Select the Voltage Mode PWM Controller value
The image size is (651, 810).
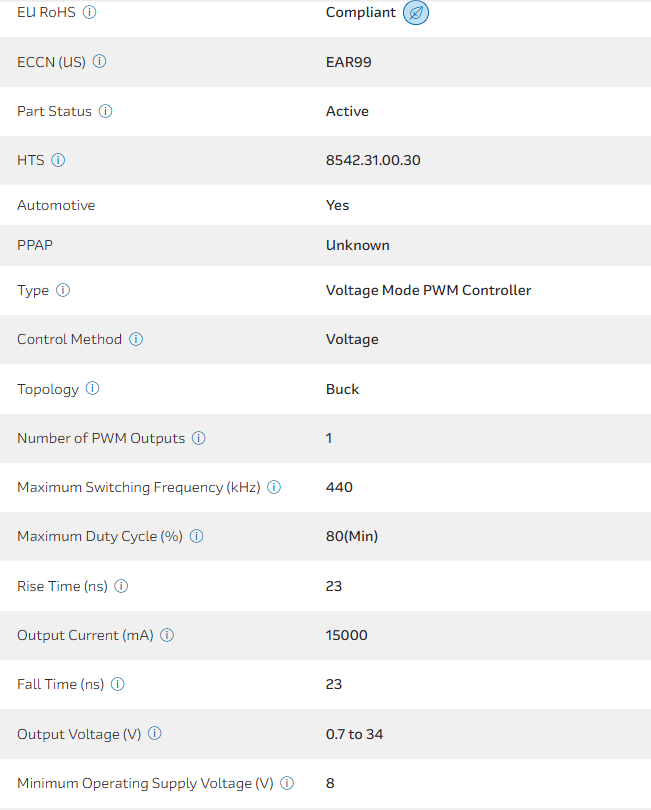pyautogui.click(x=428, y=290)
